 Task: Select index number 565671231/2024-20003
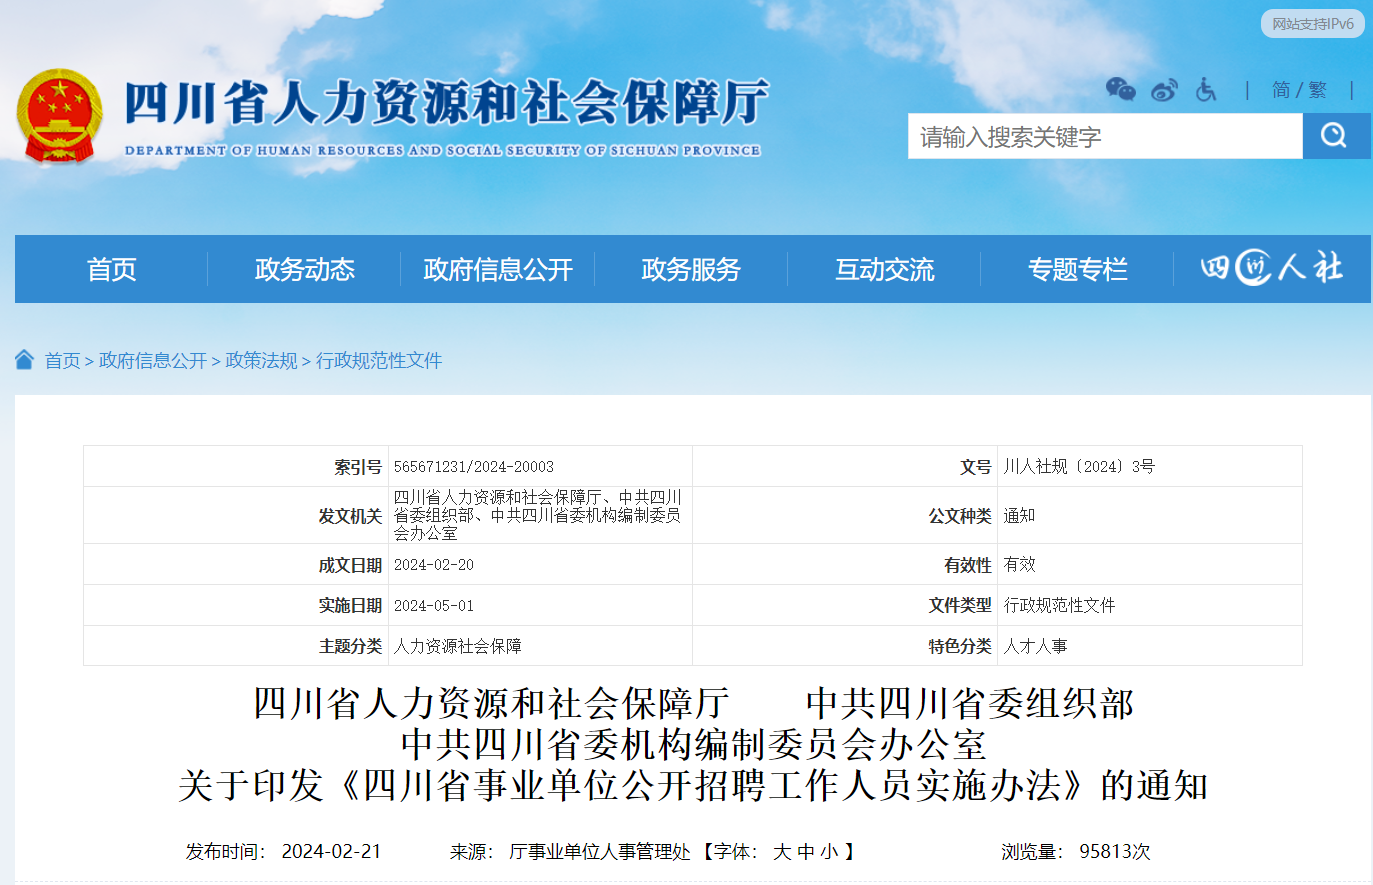[x=474, y=467]
